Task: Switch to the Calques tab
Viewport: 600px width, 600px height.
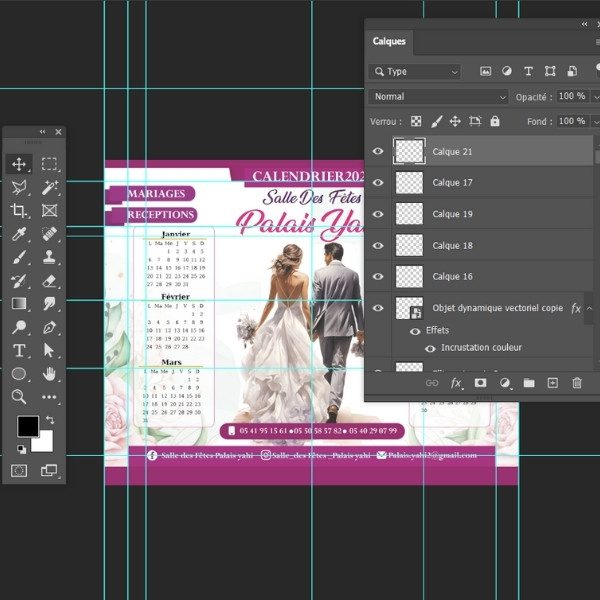Action: click(389, 42)
